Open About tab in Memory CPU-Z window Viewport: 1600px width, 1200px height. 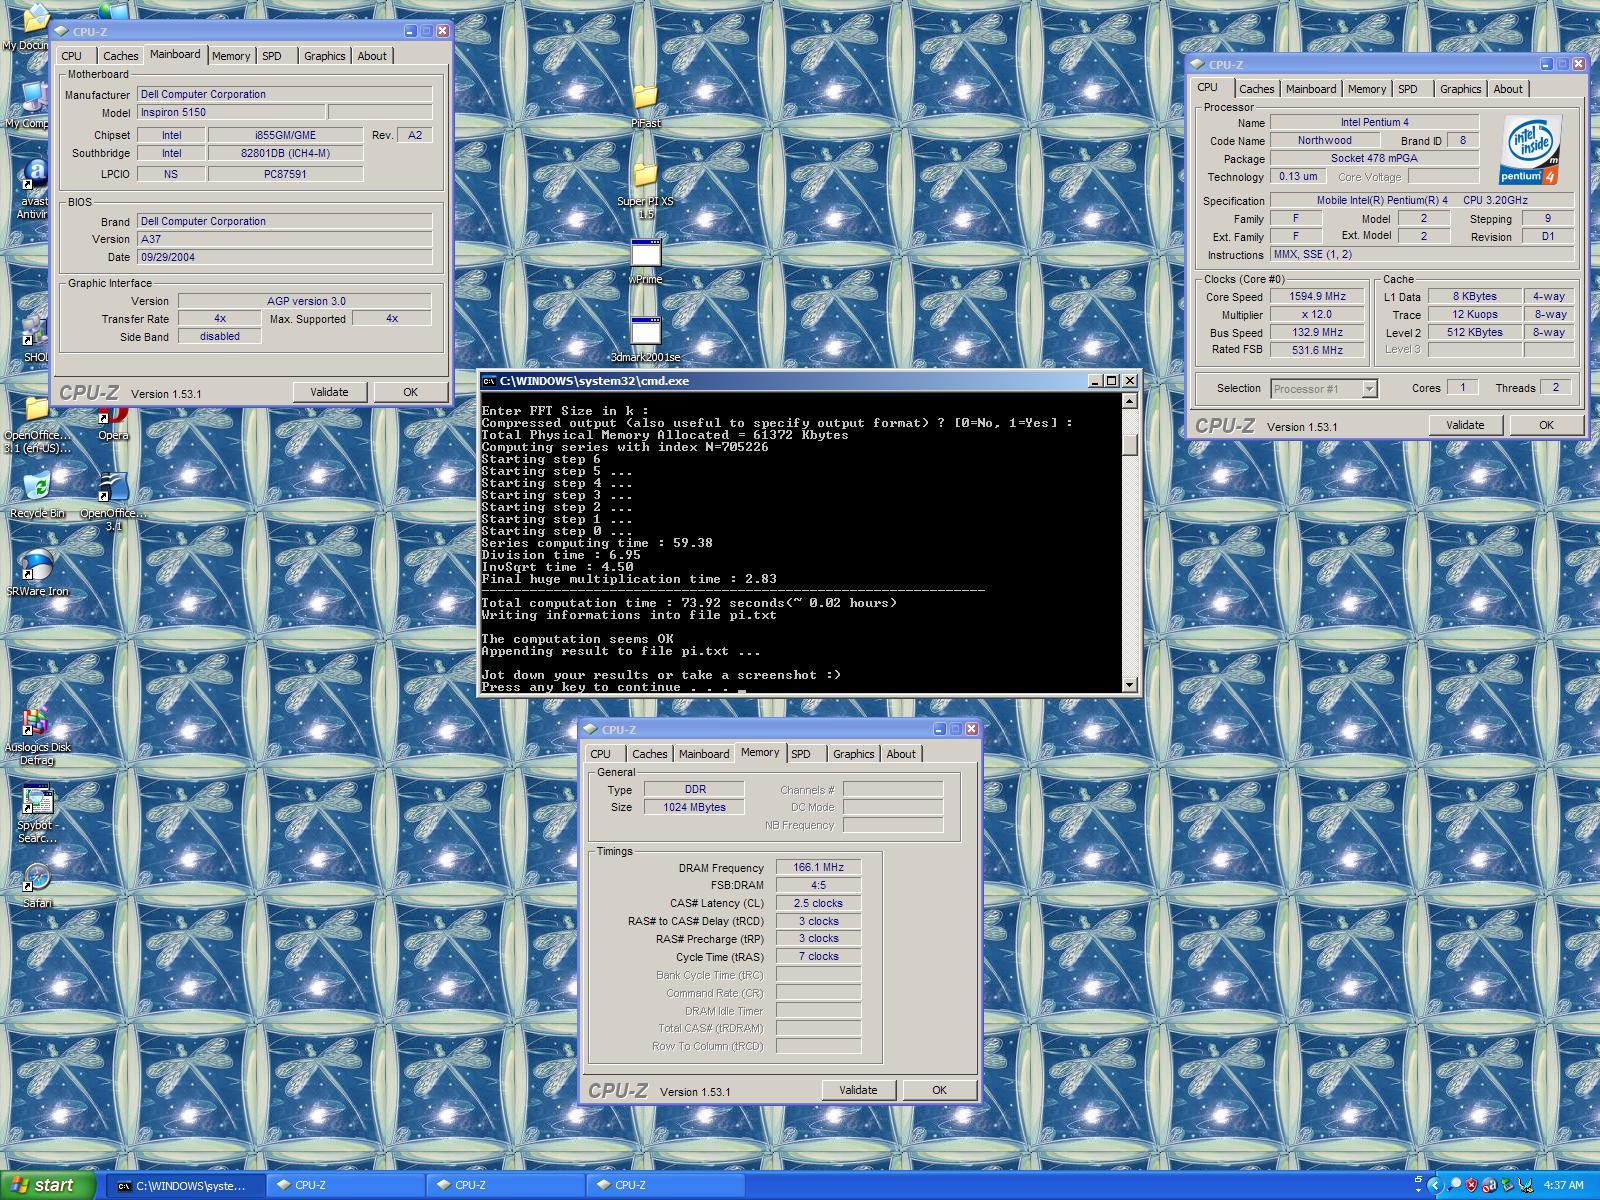[x=901, y=754]
